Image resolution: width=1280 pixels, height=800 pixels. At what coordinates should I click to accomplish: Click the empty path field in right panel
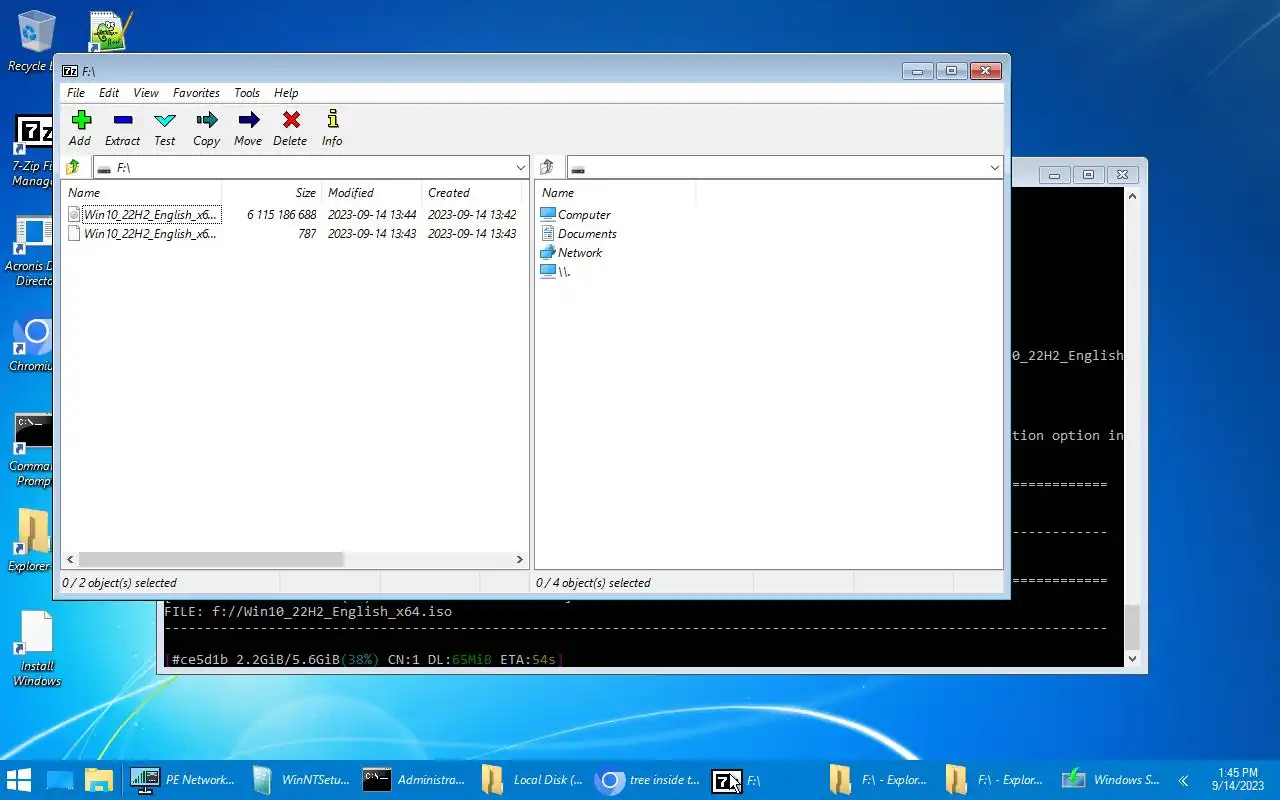(785, 168)
